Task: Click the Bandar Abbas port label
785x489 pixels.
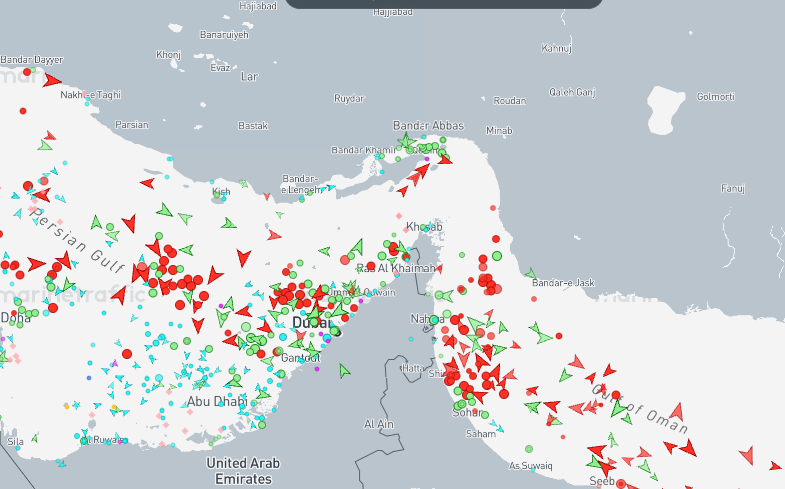Action: coord(428,125)
